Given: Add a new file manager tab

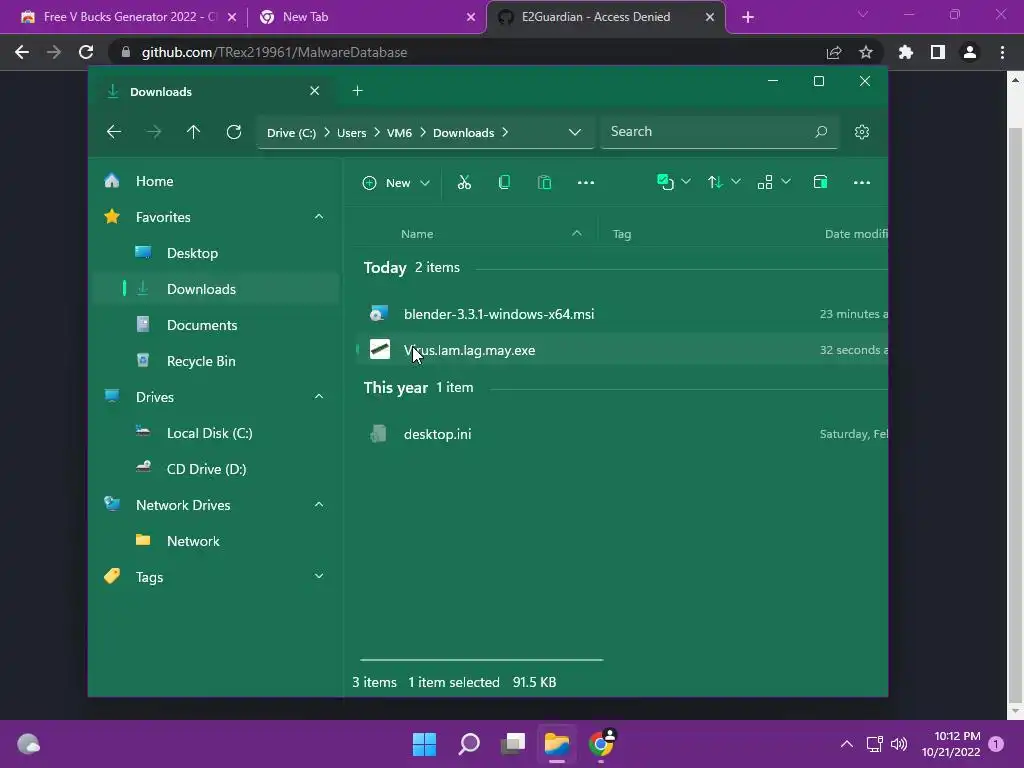Looking at the screenshot, I should point(357,91).
